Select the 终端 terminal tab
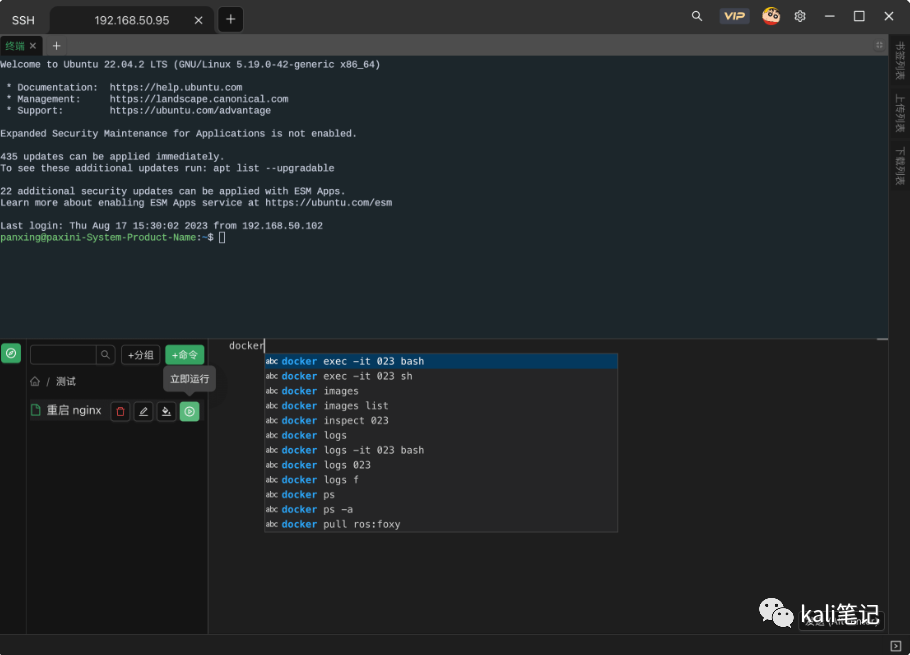 [15, 46]
